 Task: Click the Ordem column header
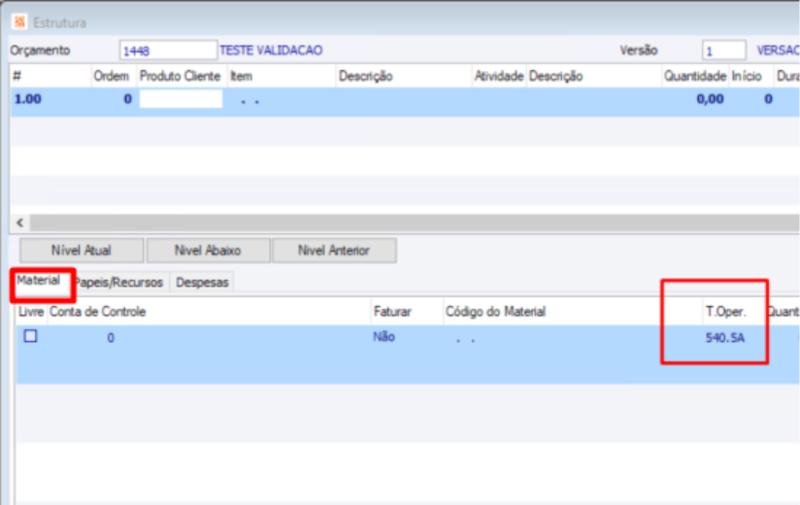pyautogui.click(x=111, y=77)
